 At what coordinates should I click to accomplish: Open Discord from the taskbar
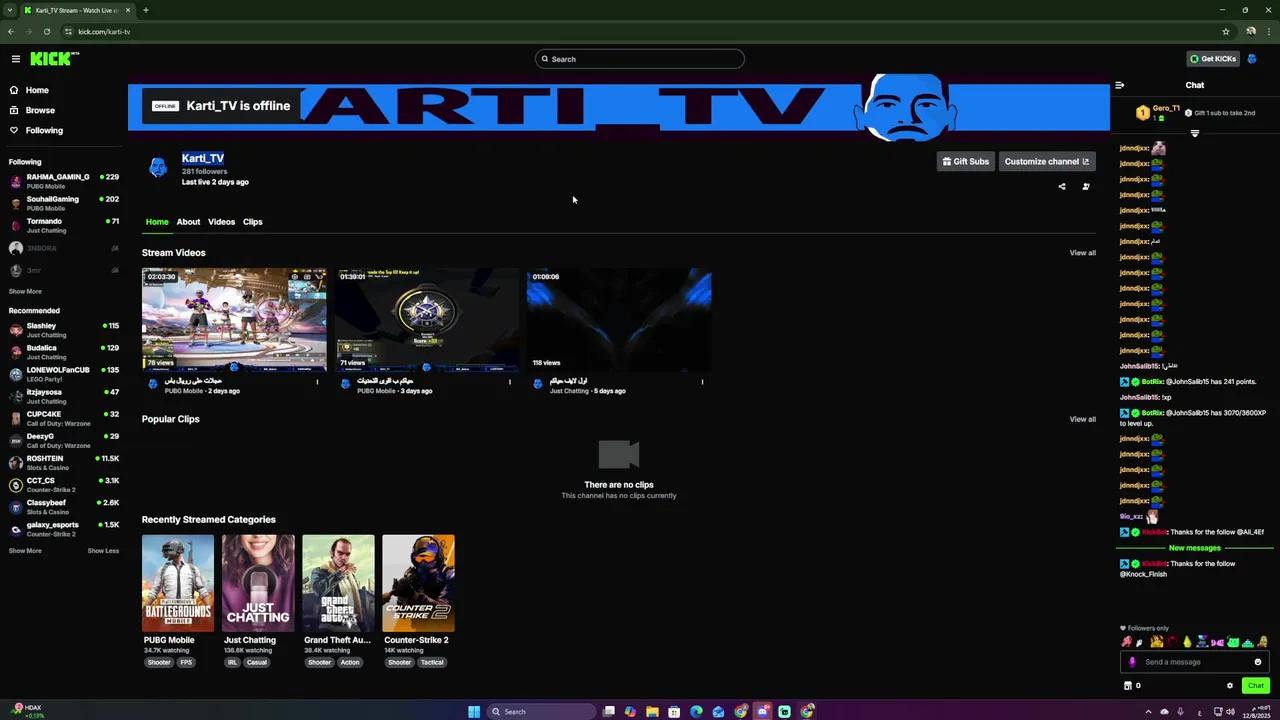[x=763, y=712]
